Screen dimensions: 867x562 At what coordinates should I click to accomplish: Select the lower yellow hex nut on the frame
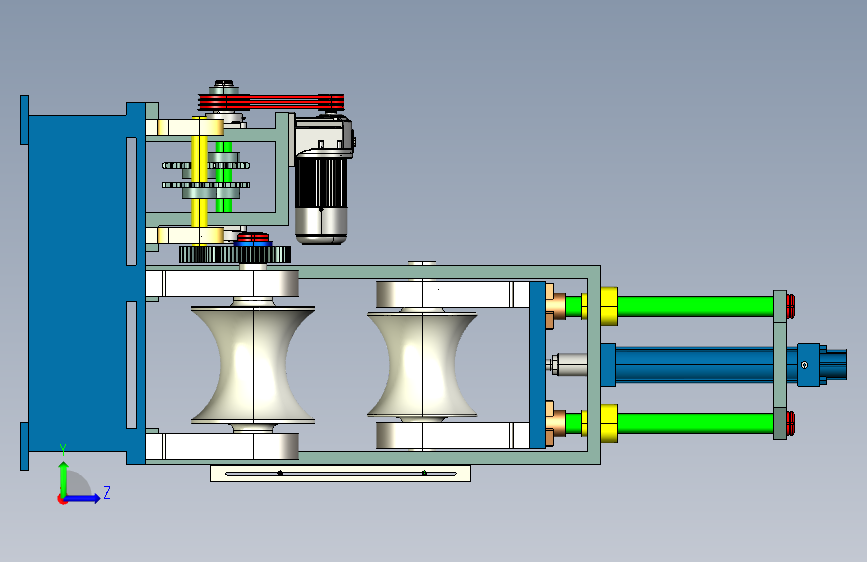(609, 423)
